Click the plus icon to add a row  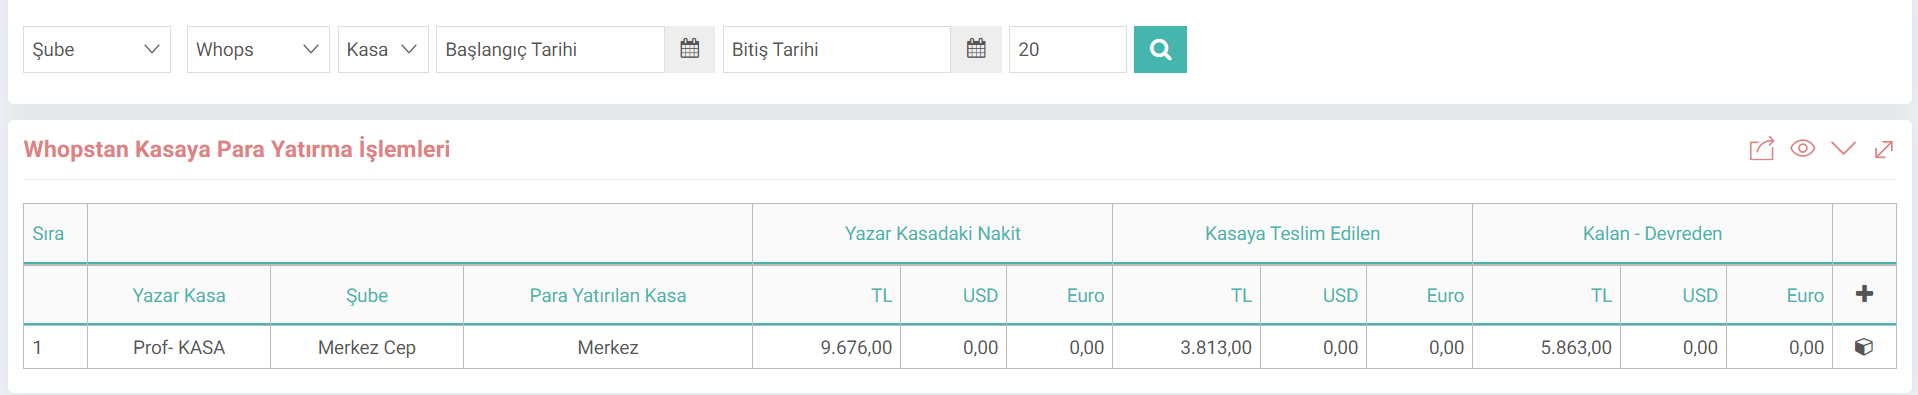pyautogui.click(x=1864, y=294)
